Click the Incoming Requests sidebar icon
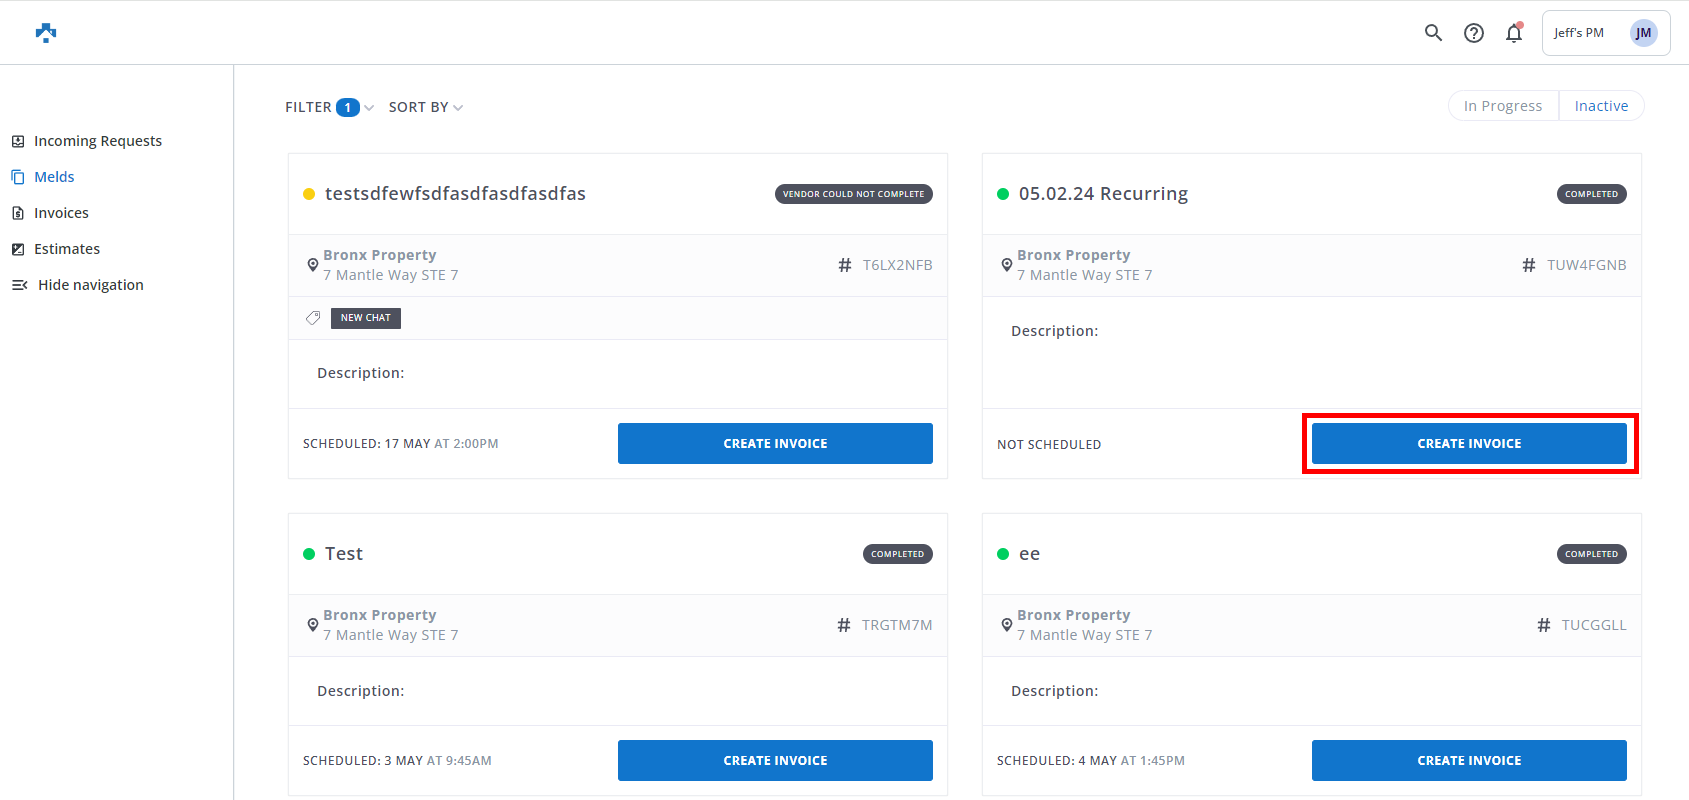The height and width of the screenshot is (800, 1689). [x=18, y=141]
